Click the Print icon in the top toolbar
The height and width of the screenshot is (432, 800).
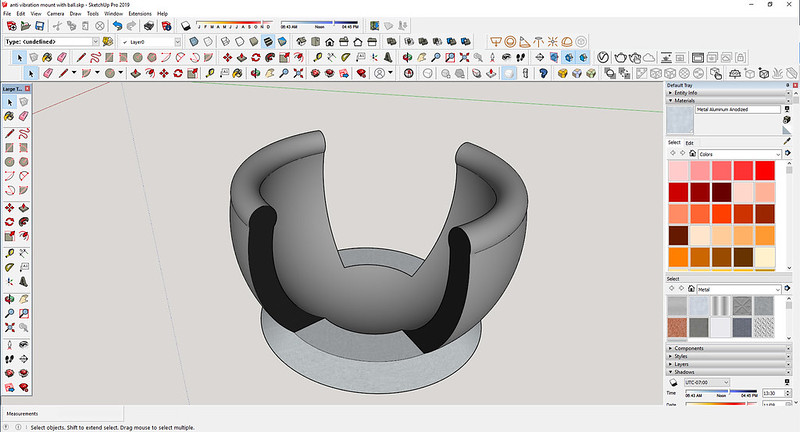pyautogui.click(x=149, y=26)
